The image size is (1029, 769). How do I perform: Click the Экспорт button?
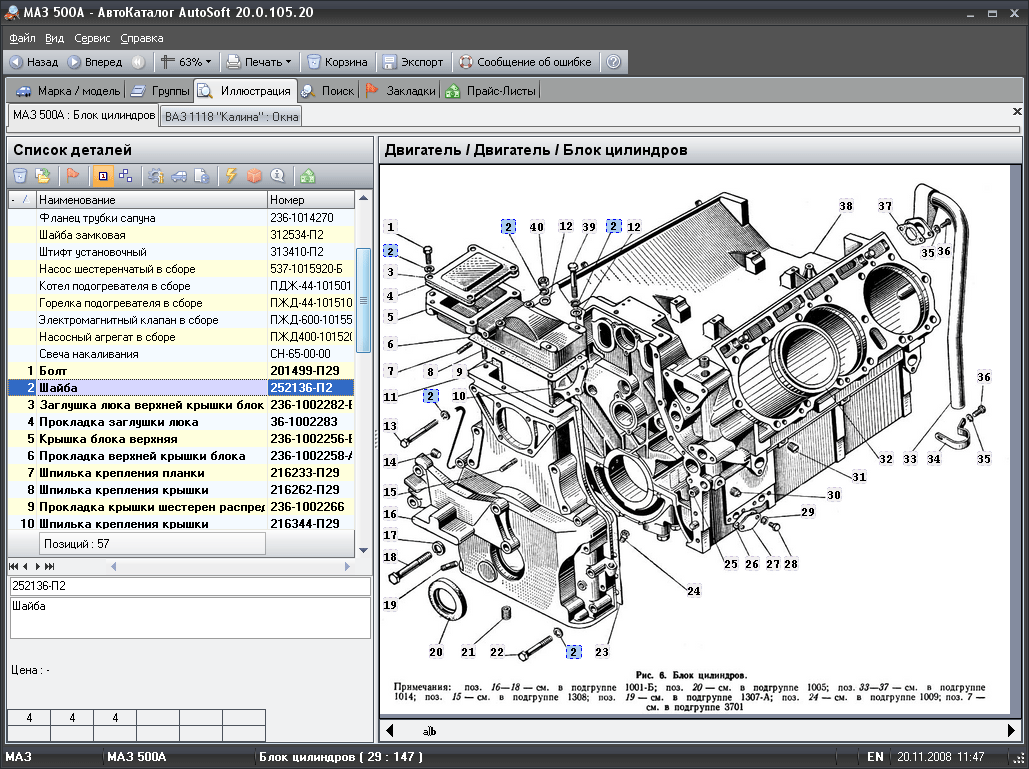tap(412, 62)
